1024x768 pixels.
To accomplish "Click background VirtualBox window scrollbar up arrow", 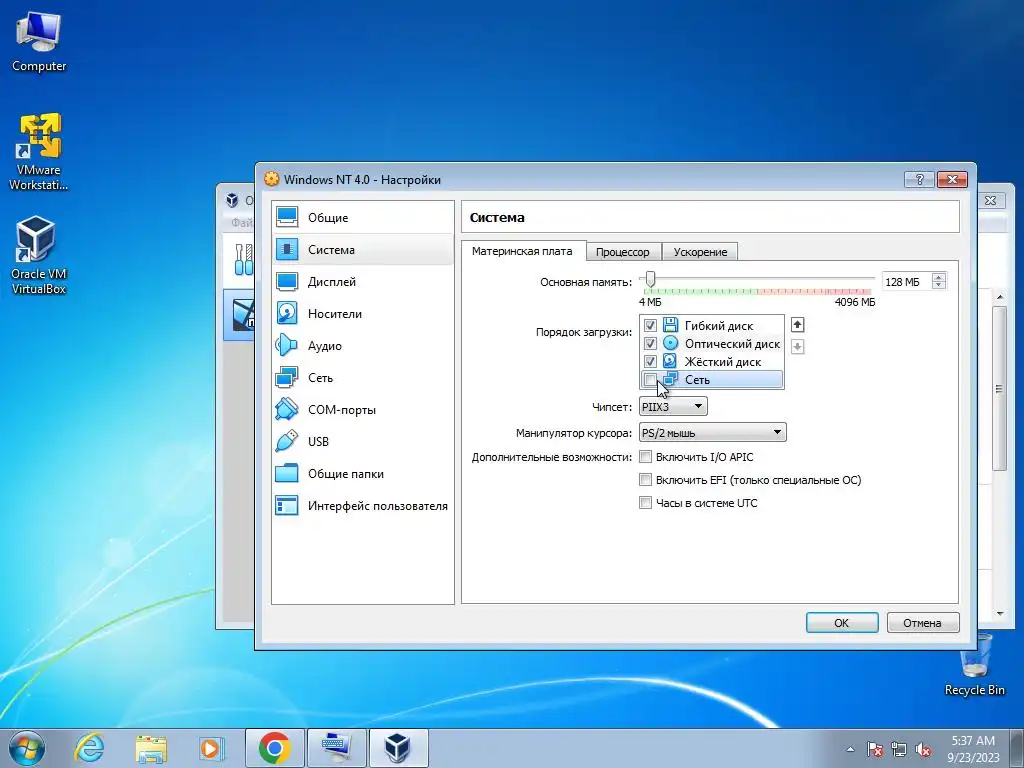I will pos(1000,297).
